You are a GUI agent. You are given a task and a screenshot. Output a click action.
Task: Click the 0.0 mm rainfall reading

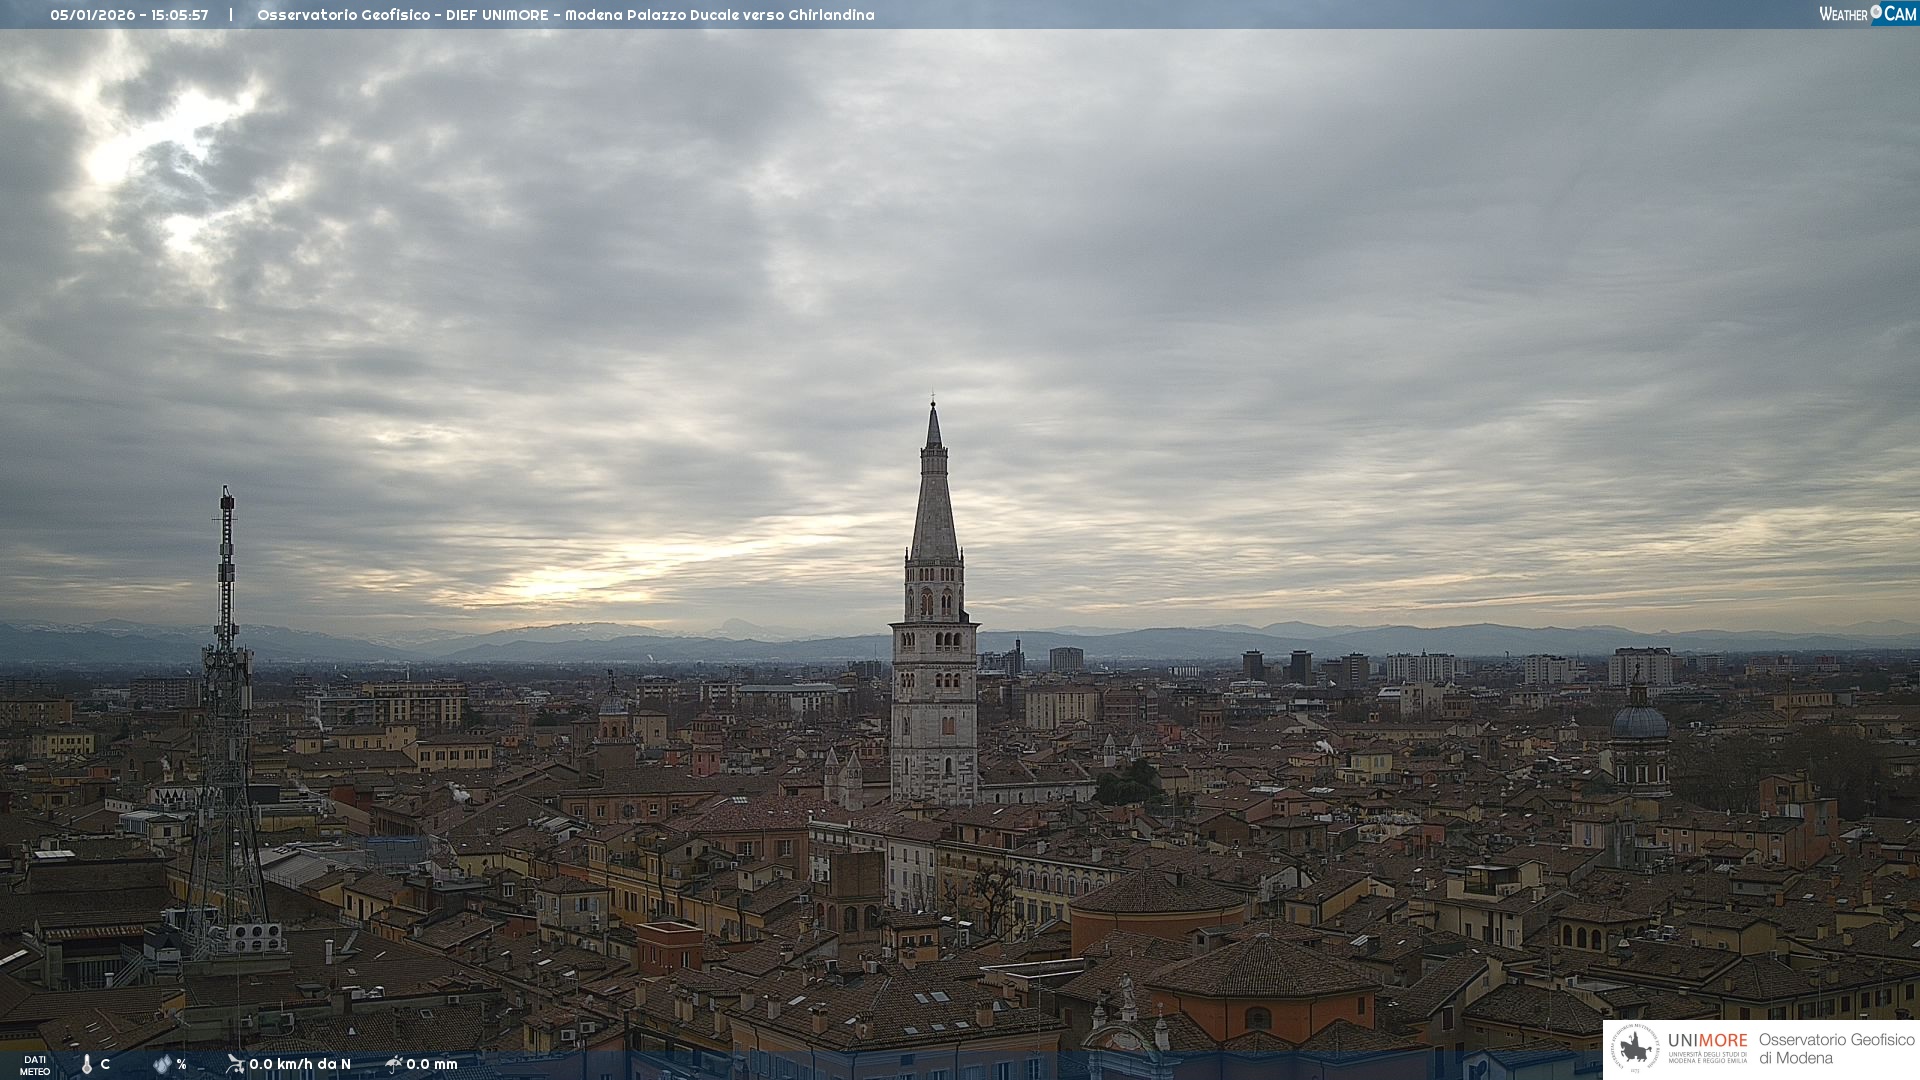[432, 1064]
